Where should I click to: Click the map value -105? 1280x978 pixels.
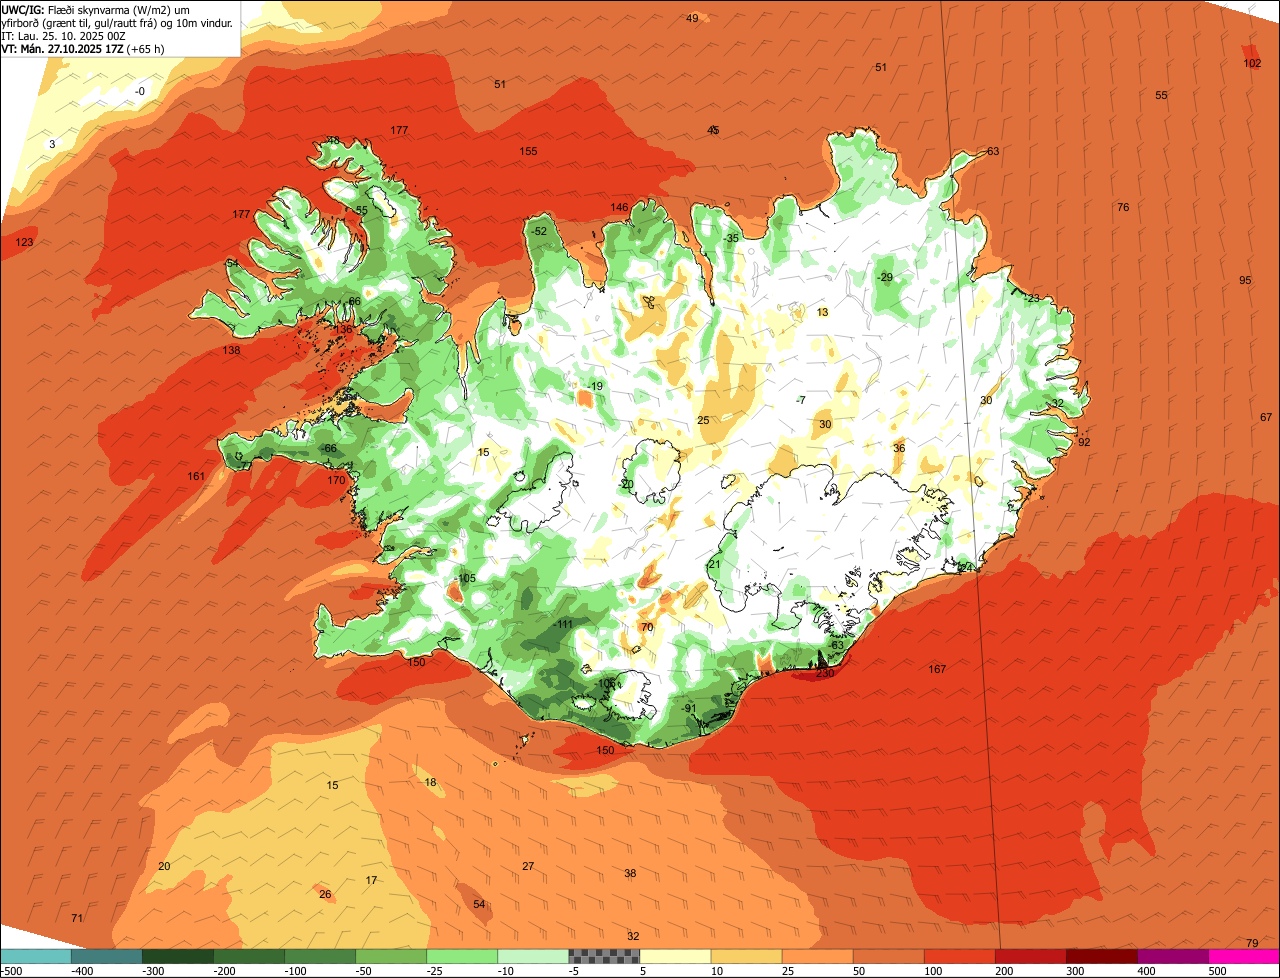(465, 579)
